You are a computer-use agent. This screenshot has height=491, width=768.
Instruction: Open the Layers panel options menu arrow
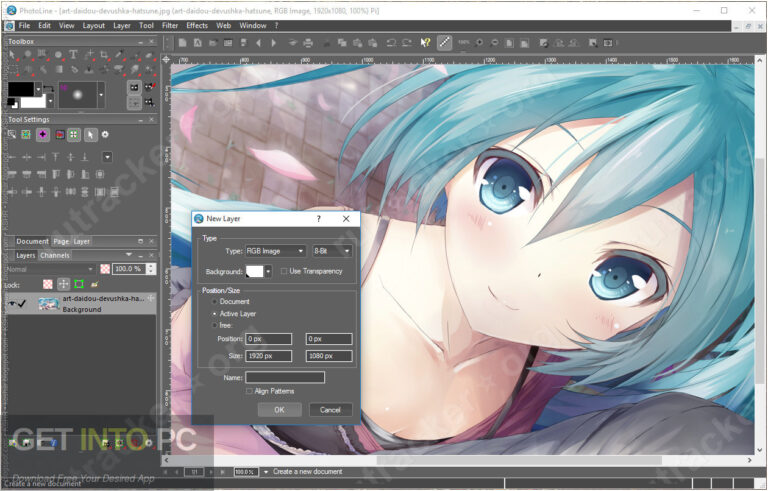tap(129, 255)
